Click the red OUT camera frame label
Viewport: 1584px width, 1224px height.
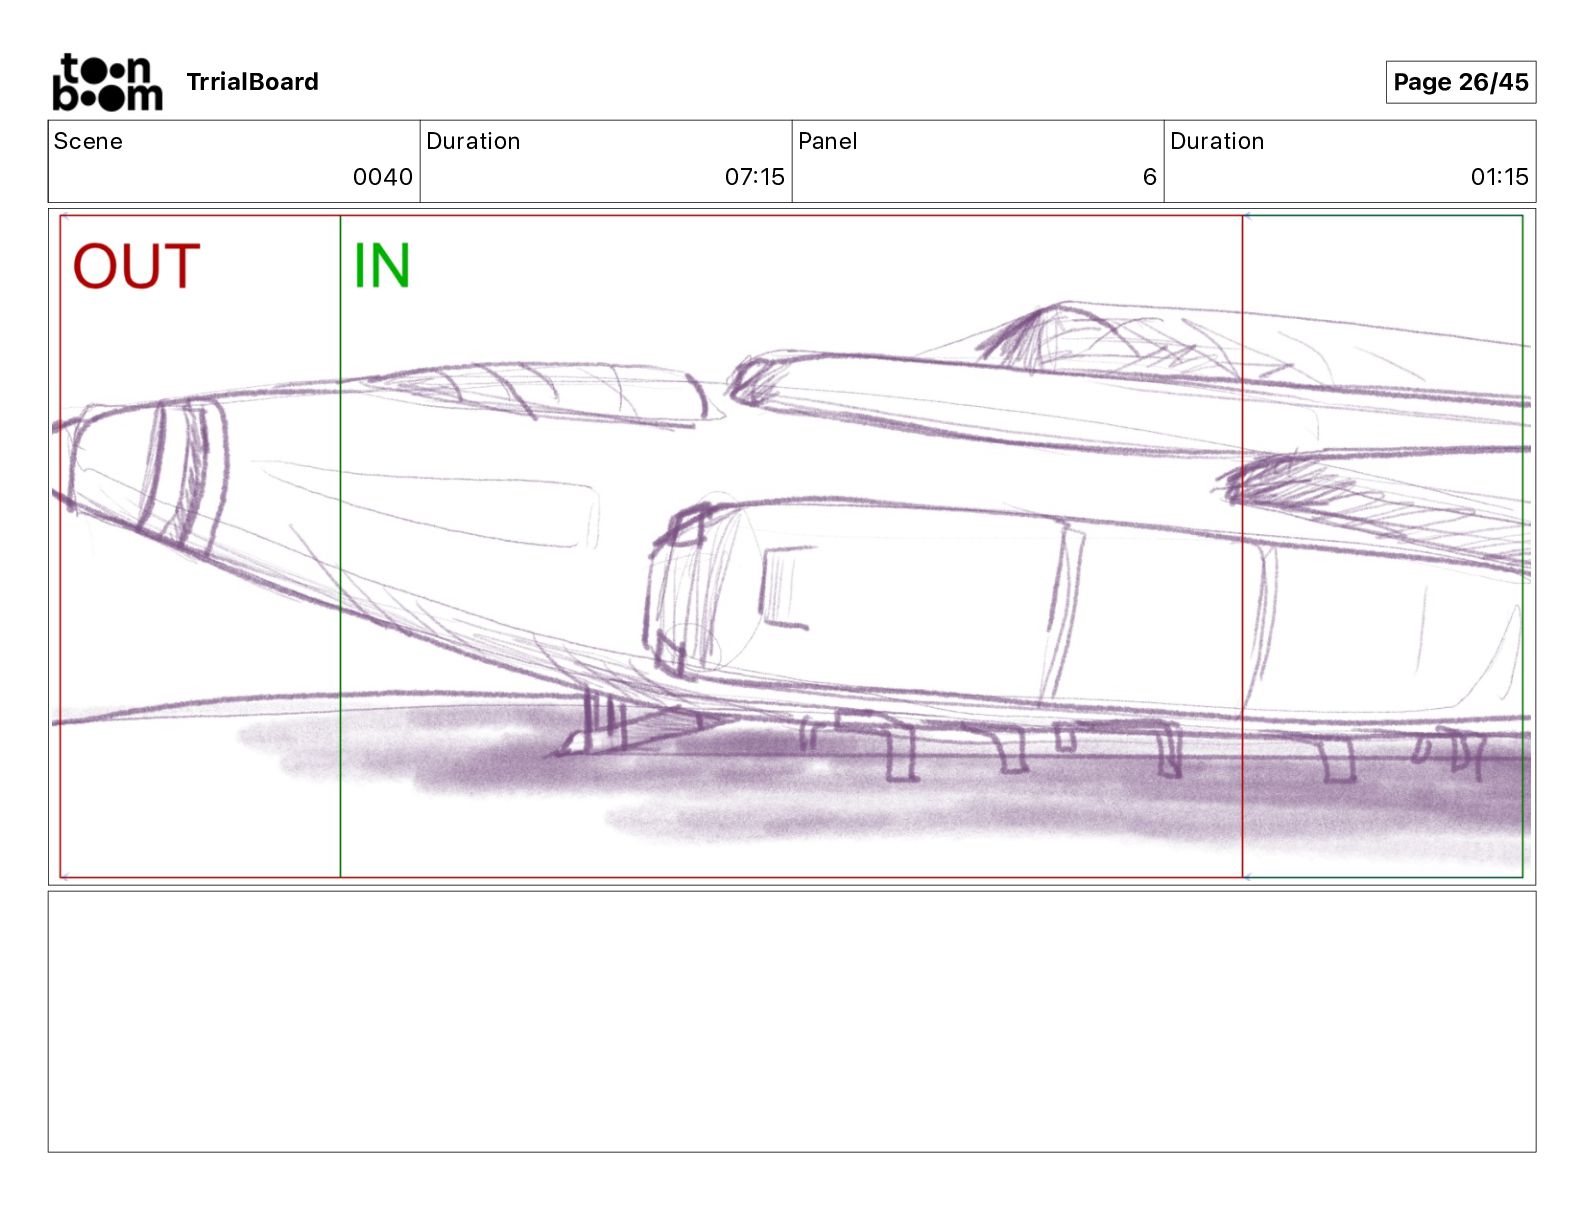[x=136, y=267]
